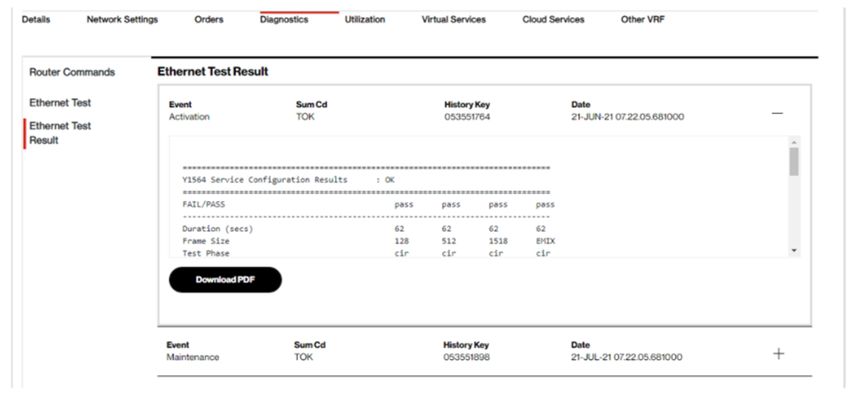This screenshot has height=396, width=850.
Task: Click the EMIX frame size value
Action: 545,241
